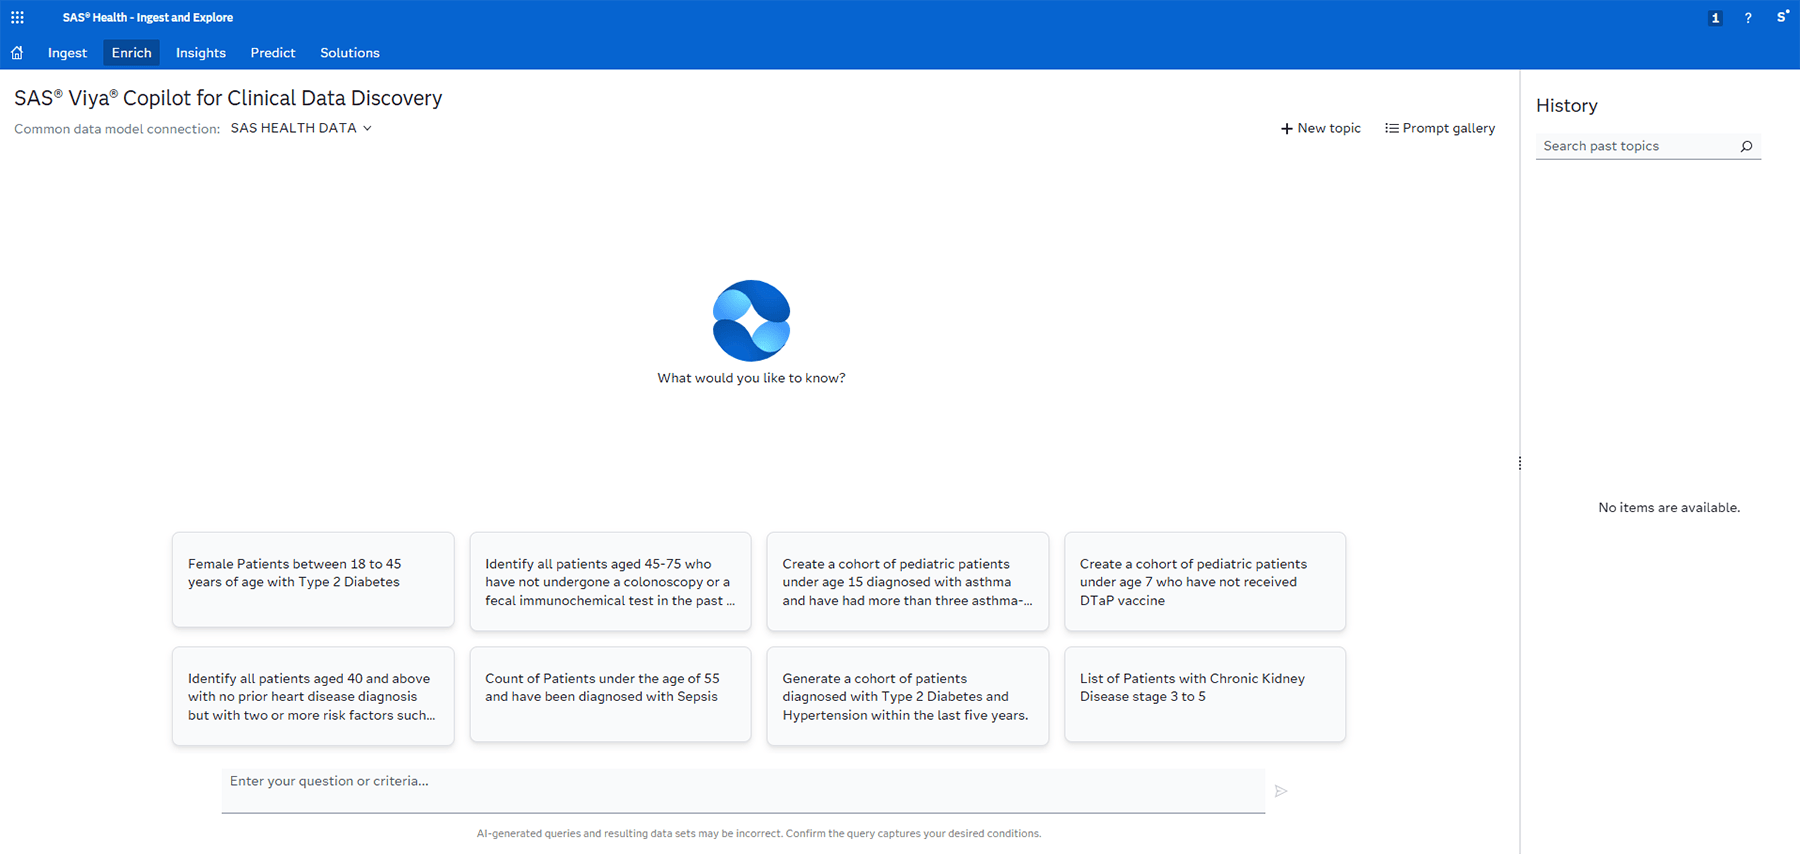The width and height of the screenshot is (1800, 854).
Task: Open the Insights tab
Action: [x=201, y=53]
